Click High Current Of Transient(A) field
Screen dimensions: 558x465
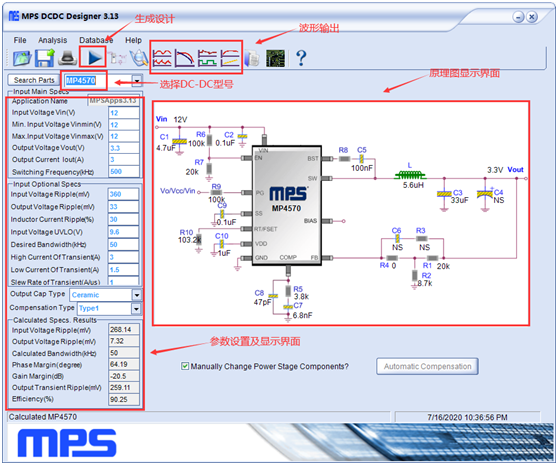(x=123, y=257)
